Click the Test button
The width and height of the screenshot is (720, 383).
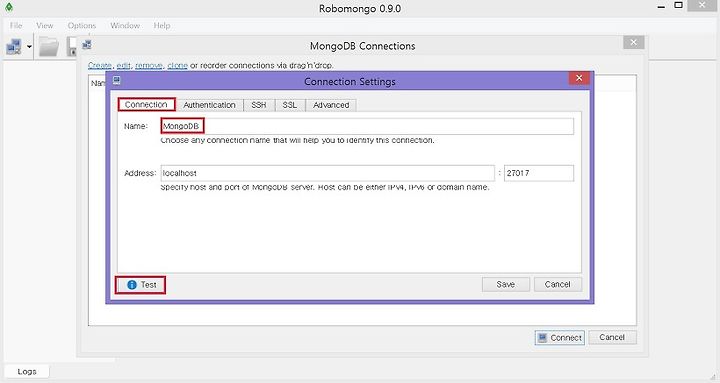[141, 285]
